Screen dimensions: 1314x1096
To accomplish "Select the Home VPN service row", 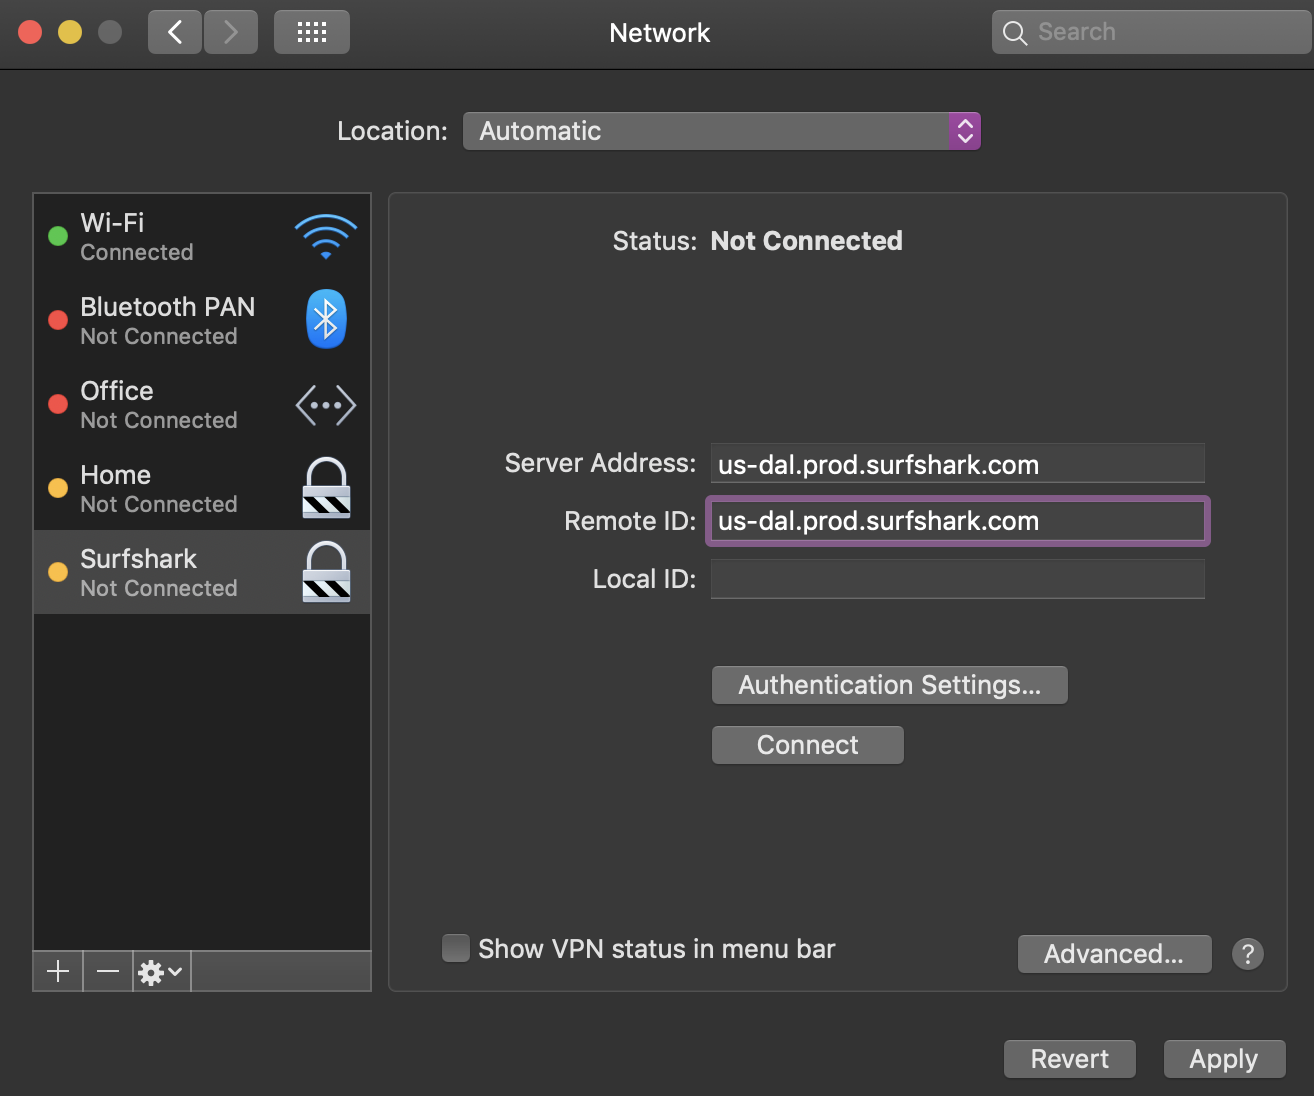I will 202,488.
